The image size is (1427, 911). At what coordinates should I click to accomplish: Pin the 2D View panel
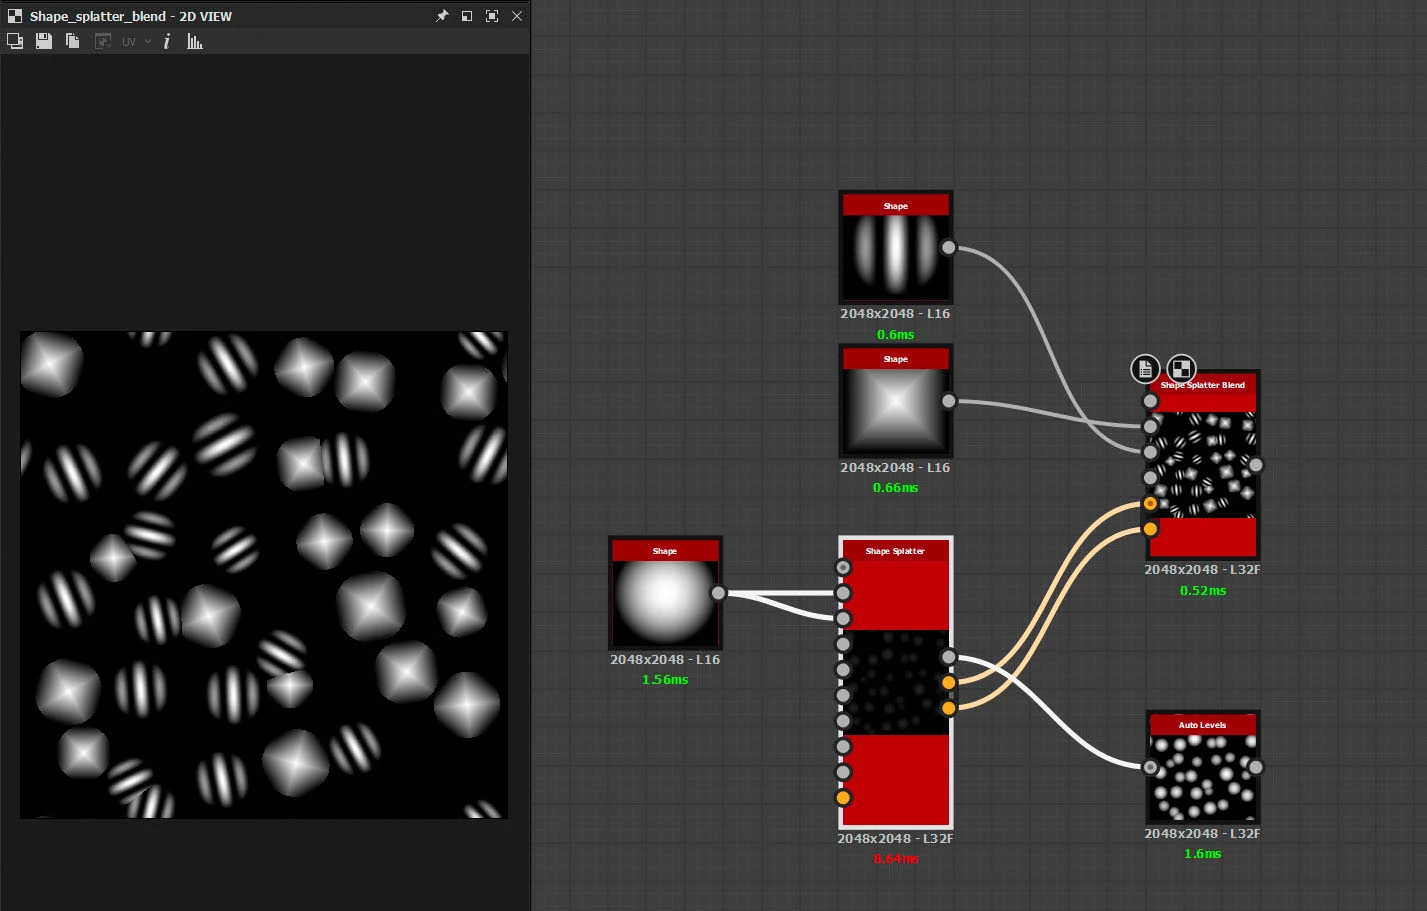point(442,16)
